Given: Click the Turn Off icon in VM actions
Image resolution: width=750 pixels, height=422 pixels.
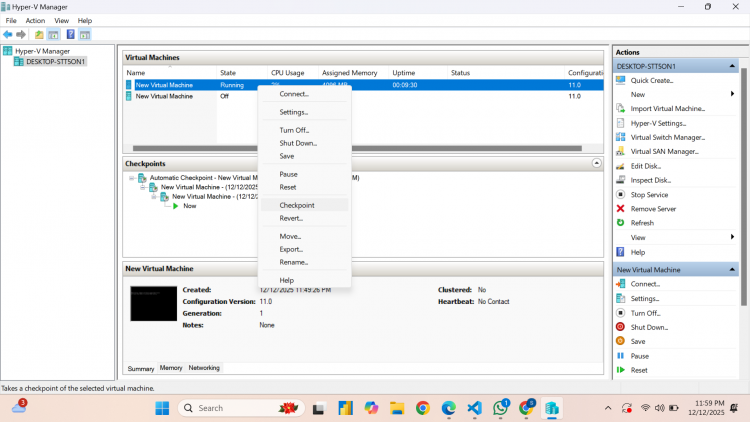Looking at the screenshot, I should (620, 313).
